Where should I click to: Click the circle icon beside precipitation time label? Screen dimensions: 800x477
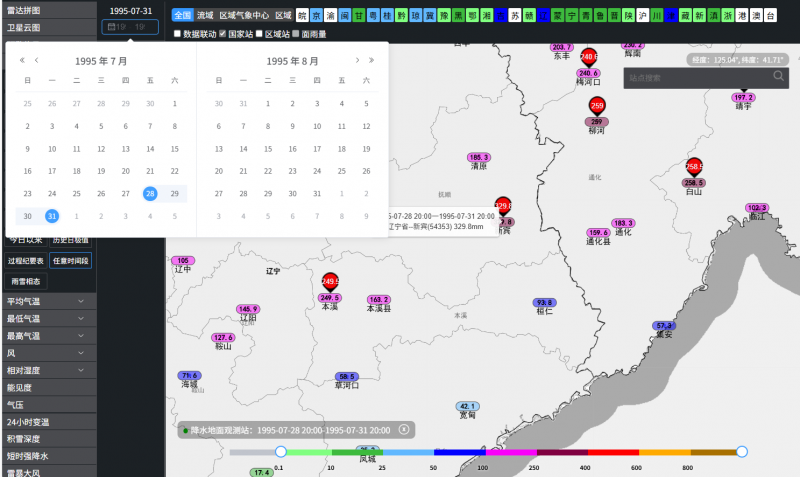coord(404,429)
